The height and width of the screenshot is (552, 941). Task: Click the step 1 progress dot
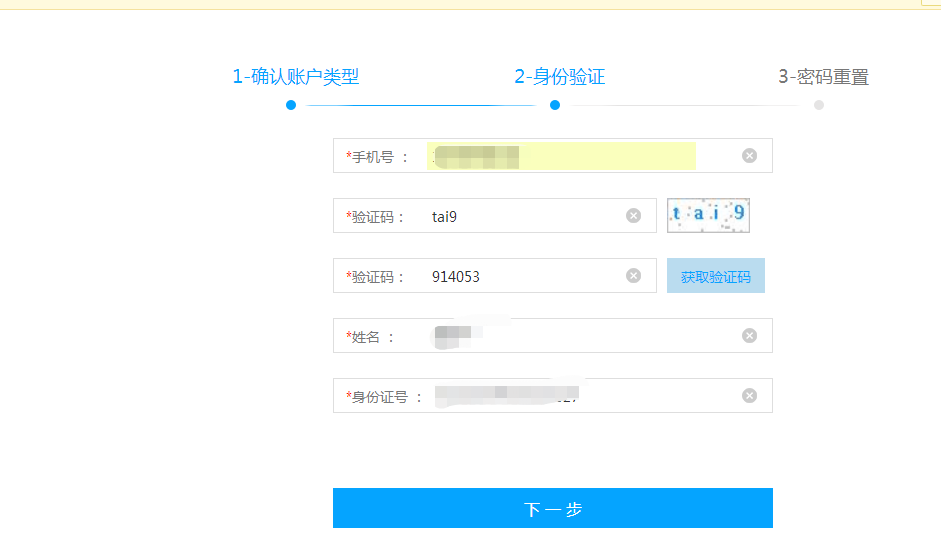click(291, 105)
